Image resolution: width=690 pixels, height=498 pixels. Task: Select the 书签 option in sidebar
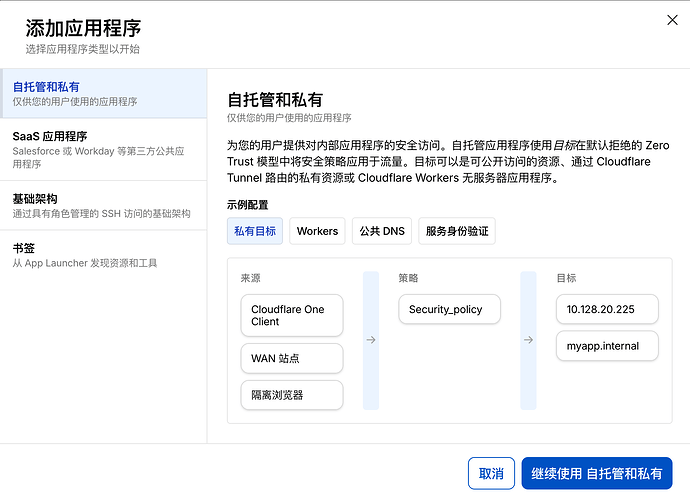[x=104, y=255]
